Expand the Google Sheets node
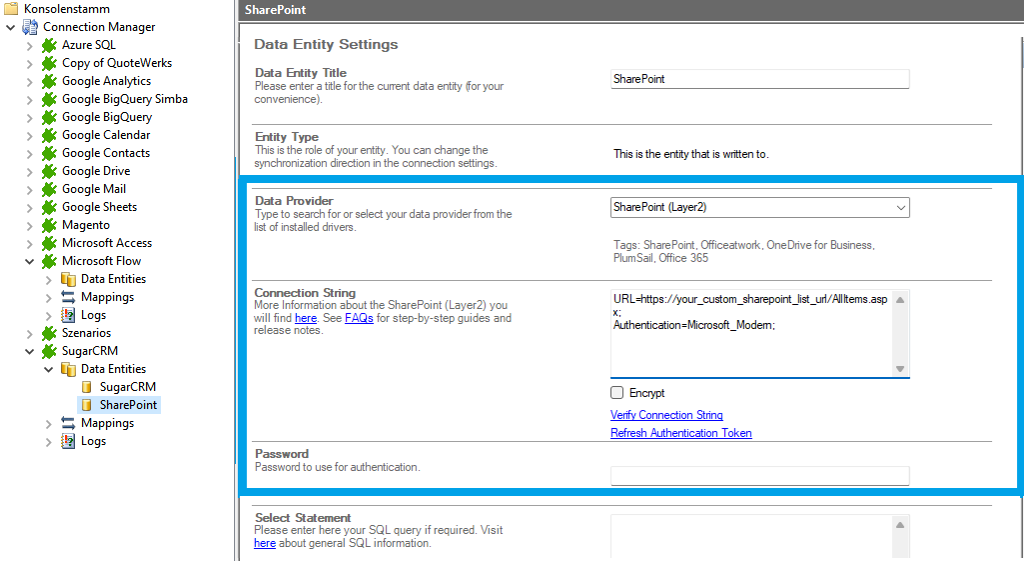The image size is (1024, 561). (29, 208)
